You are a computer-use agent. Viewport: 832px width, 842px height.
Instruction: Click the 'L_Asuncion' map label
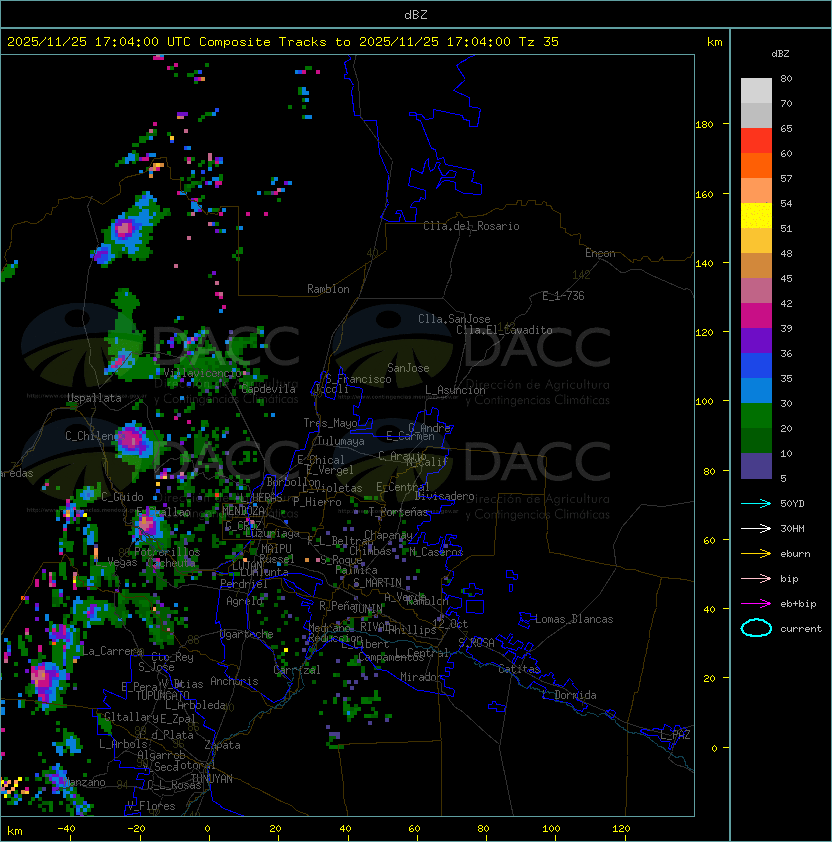point(455,390)
